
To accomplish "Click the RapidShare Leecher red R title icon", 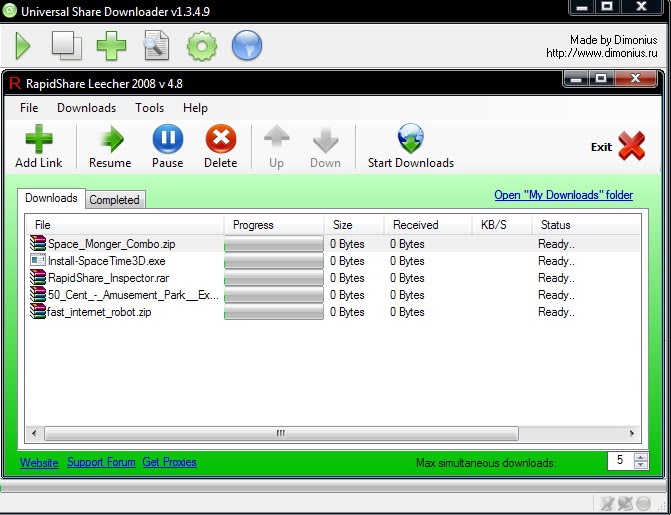I will pyautogui.click(x=15, y=83).
